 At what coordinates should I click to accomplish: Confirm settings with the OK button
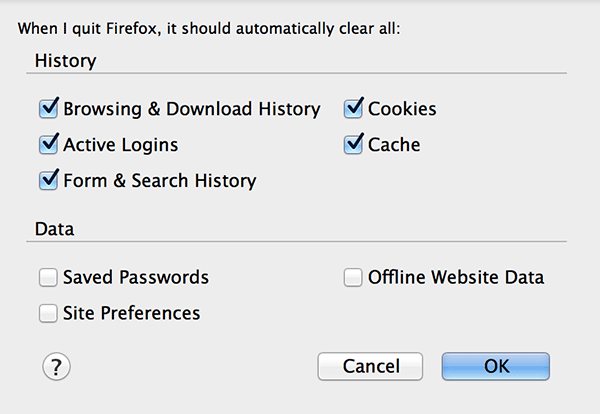496,366
